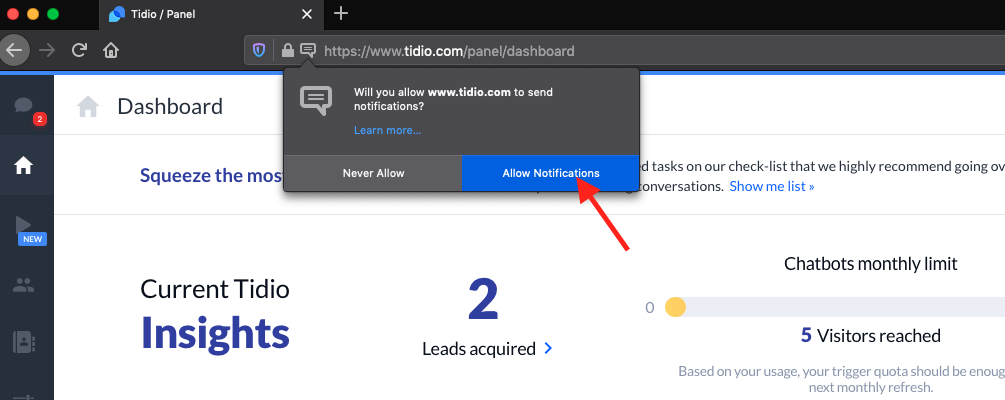
Task: Open the Learn more link
Action: [x=387, y=130]
